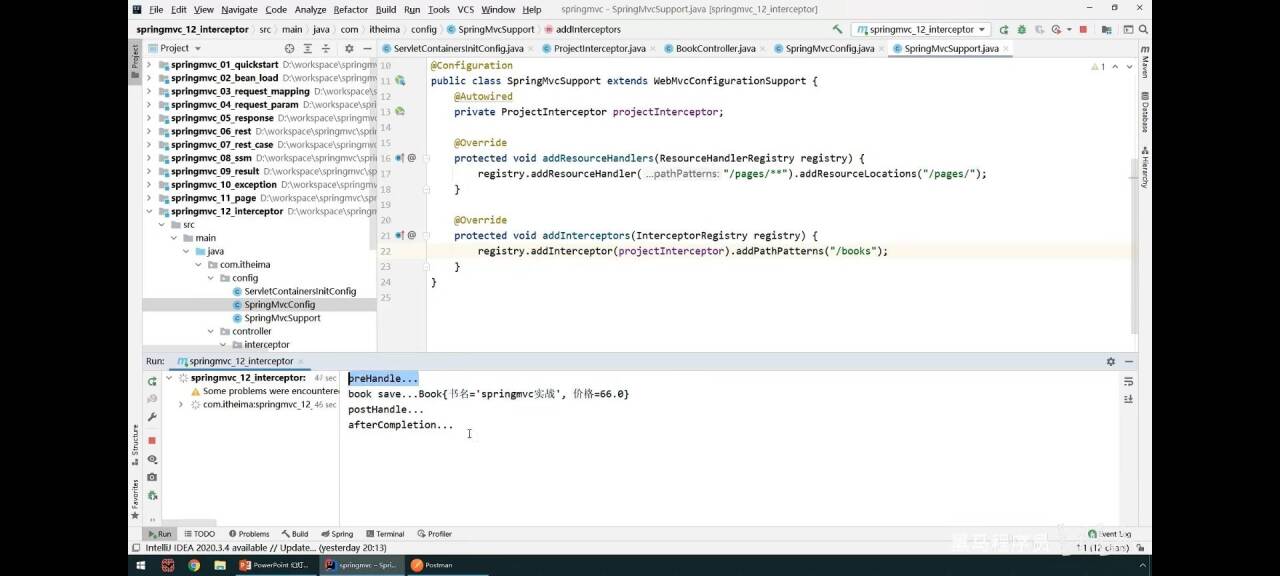Open the Project view selector dropdown
1280x576 pixels.
point(174,48)
